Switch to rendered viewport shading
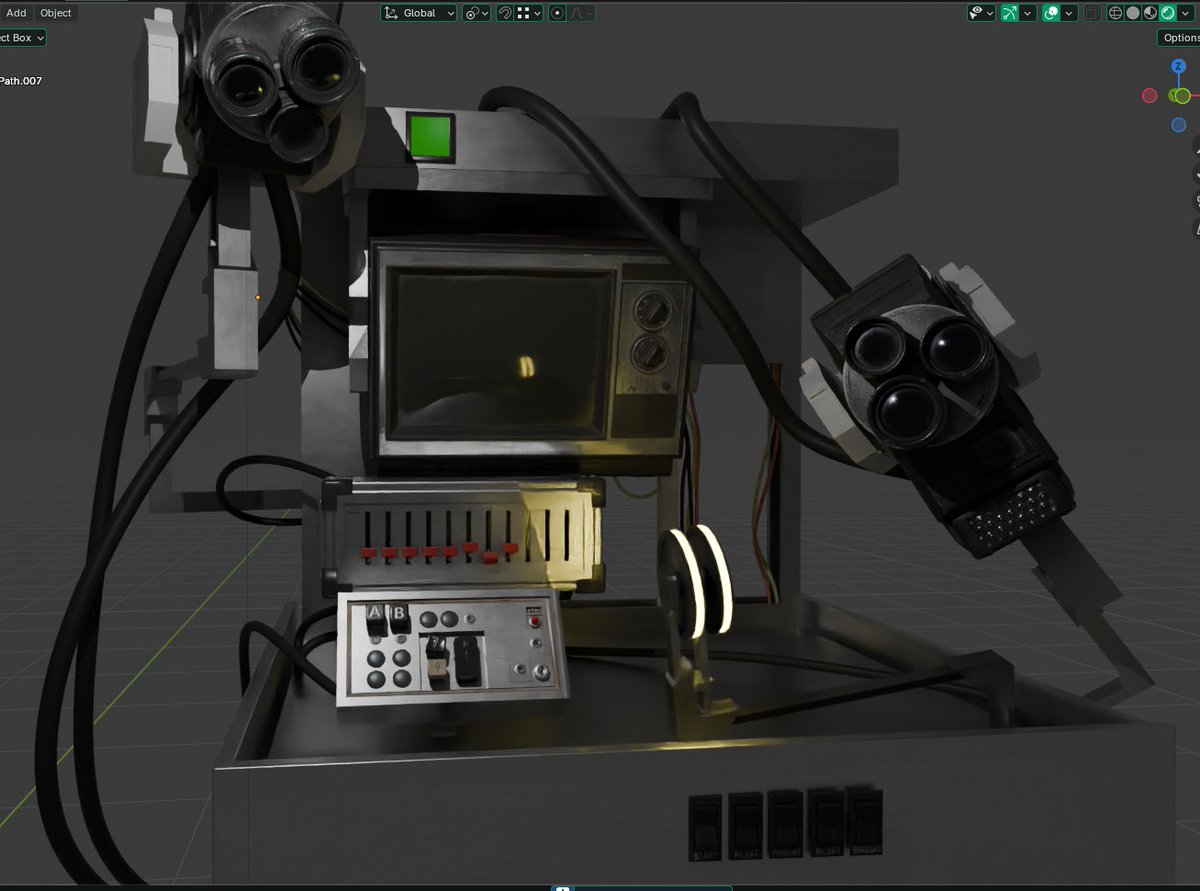 (1167, 13)
